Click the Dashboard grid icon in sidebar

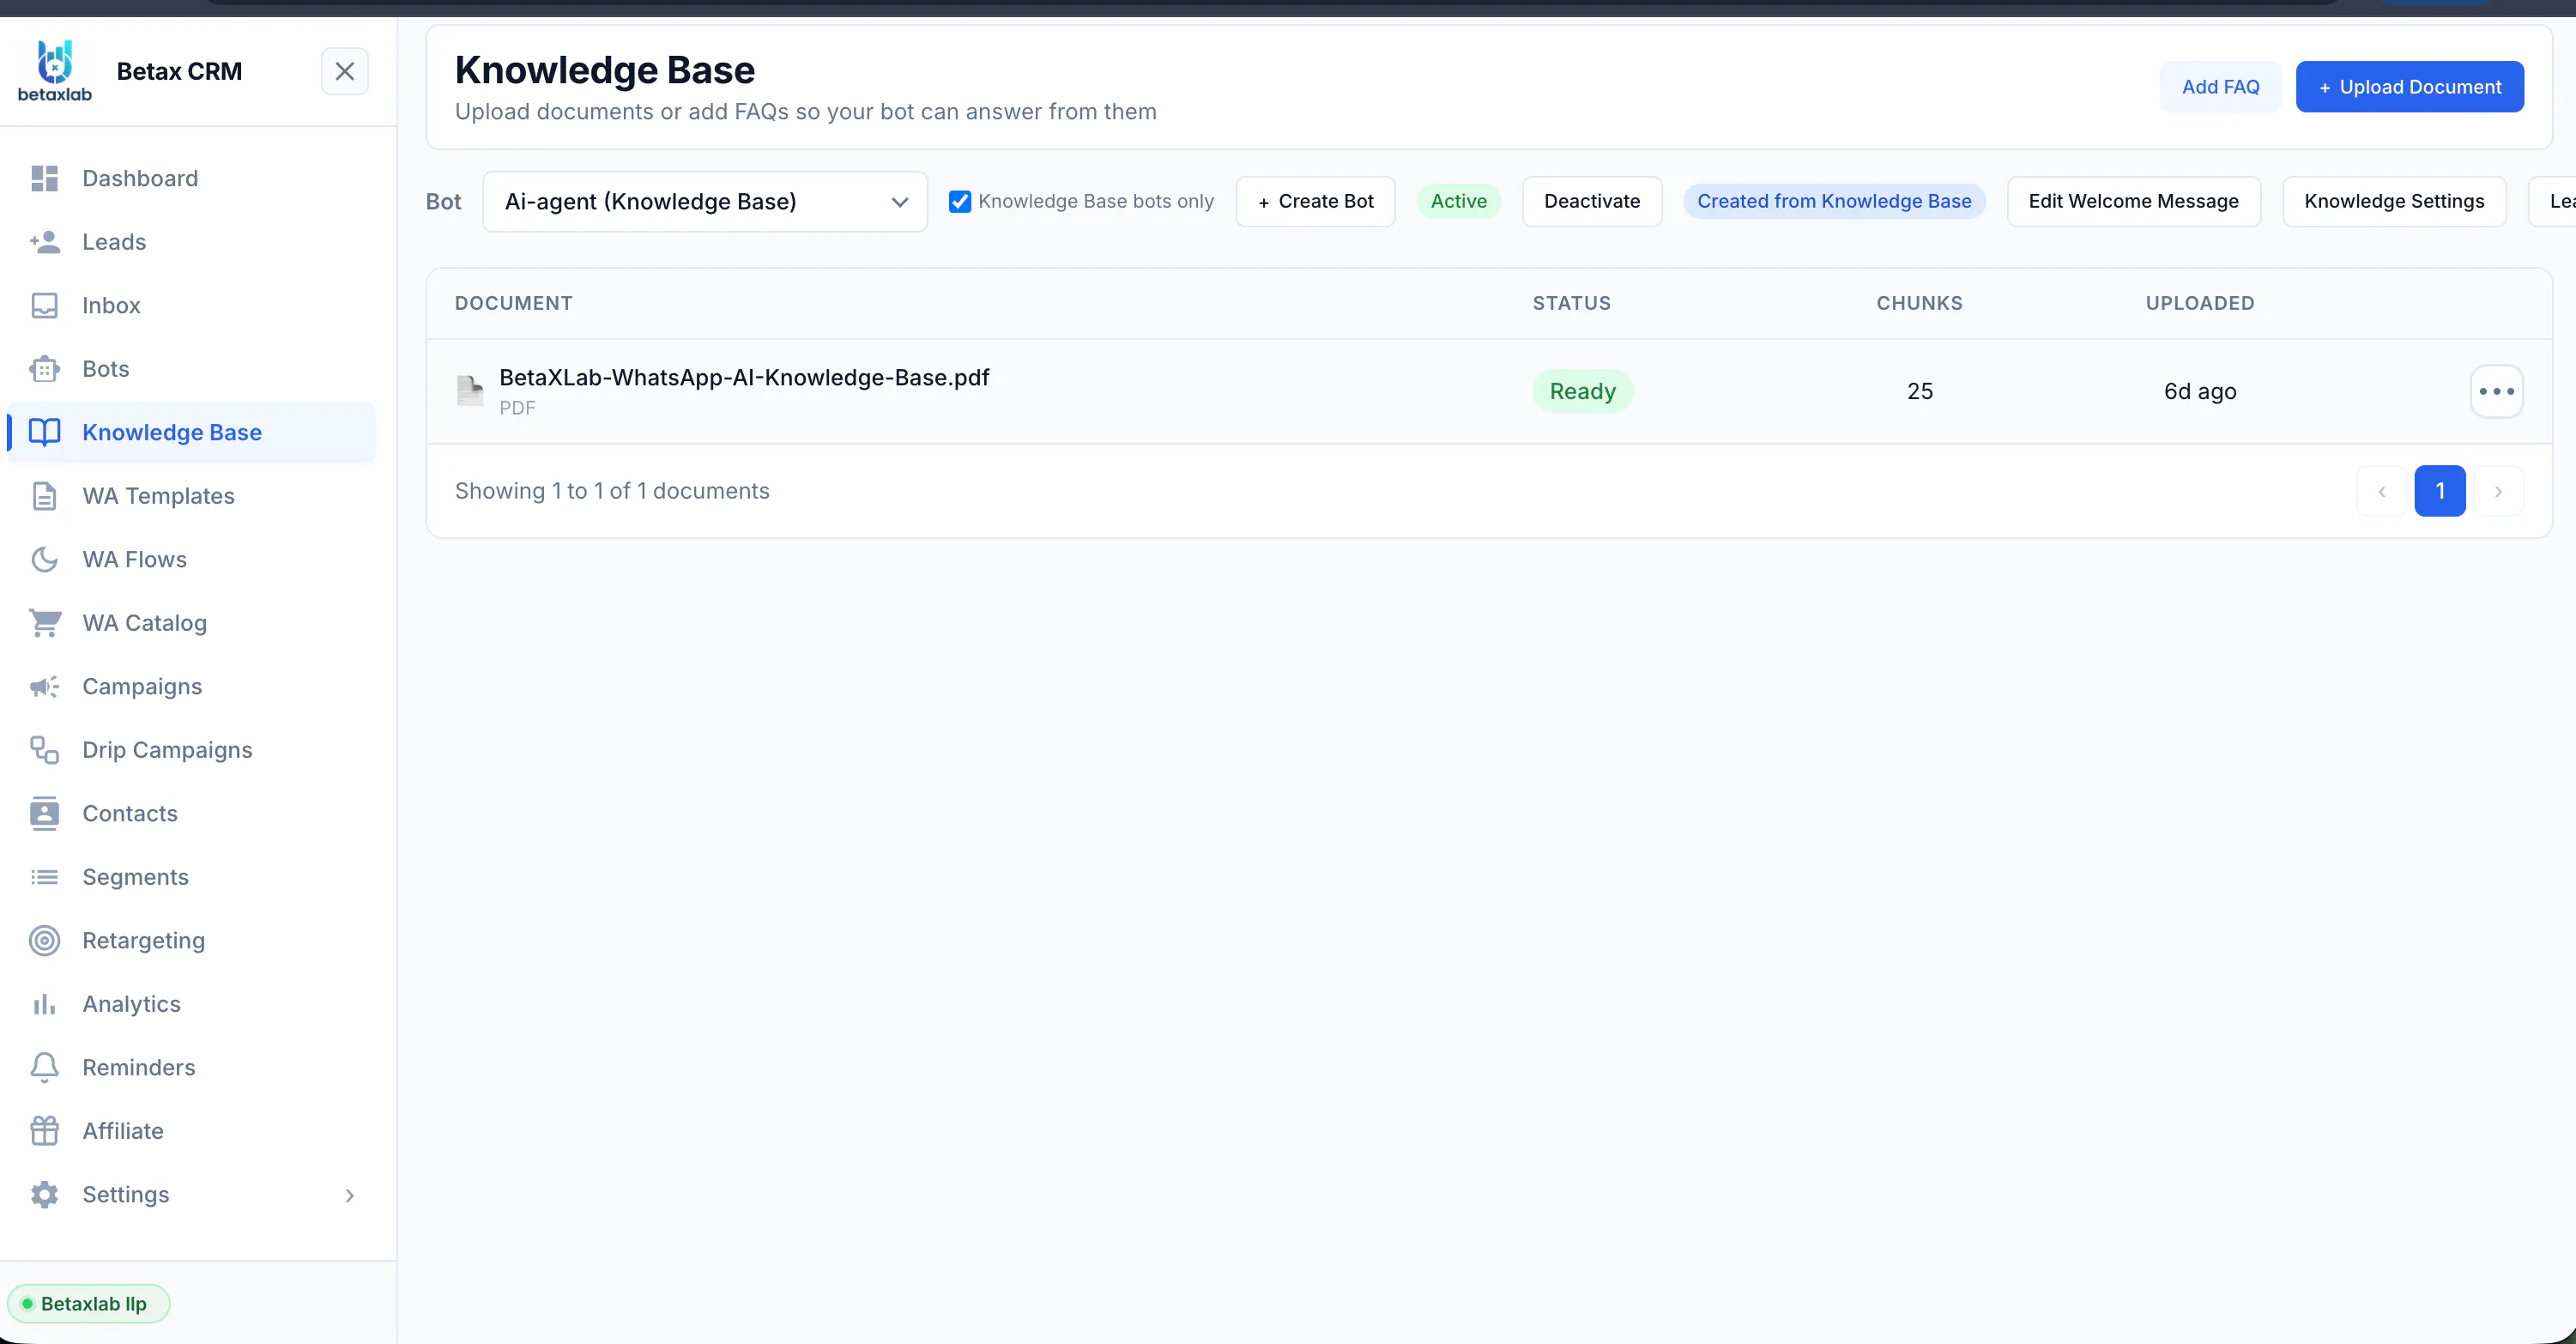44,178
